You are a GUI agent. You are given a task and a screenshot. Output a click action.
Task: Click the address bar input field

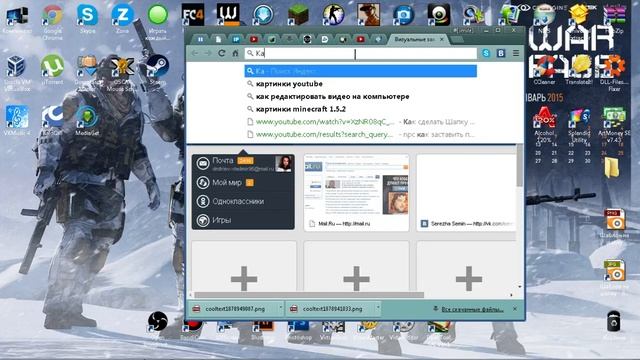pos(361,53)
